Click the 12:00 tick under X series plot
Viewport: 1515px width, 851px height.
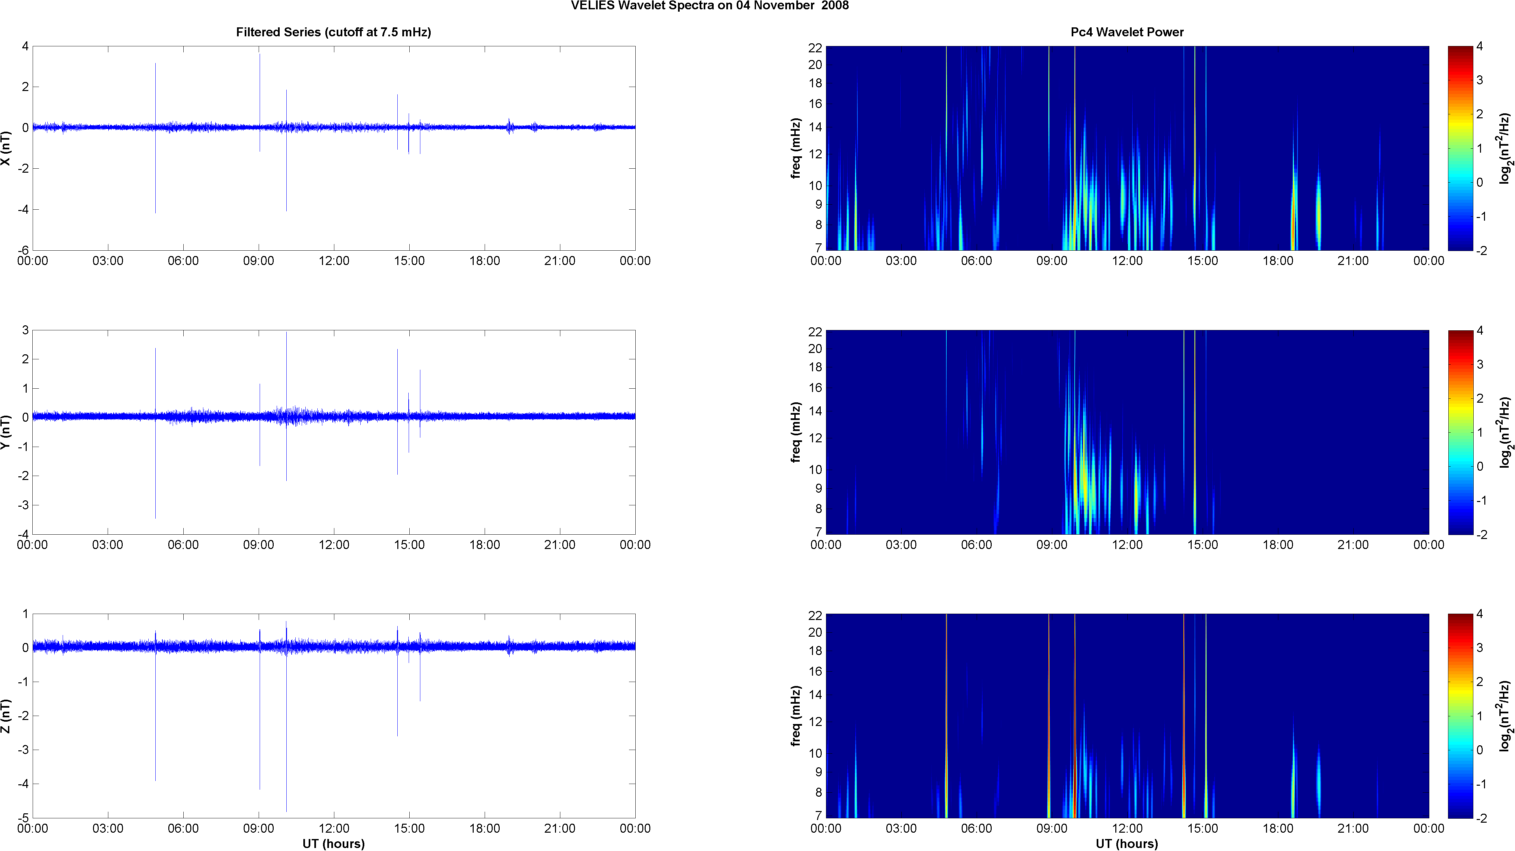pos(334,261)
